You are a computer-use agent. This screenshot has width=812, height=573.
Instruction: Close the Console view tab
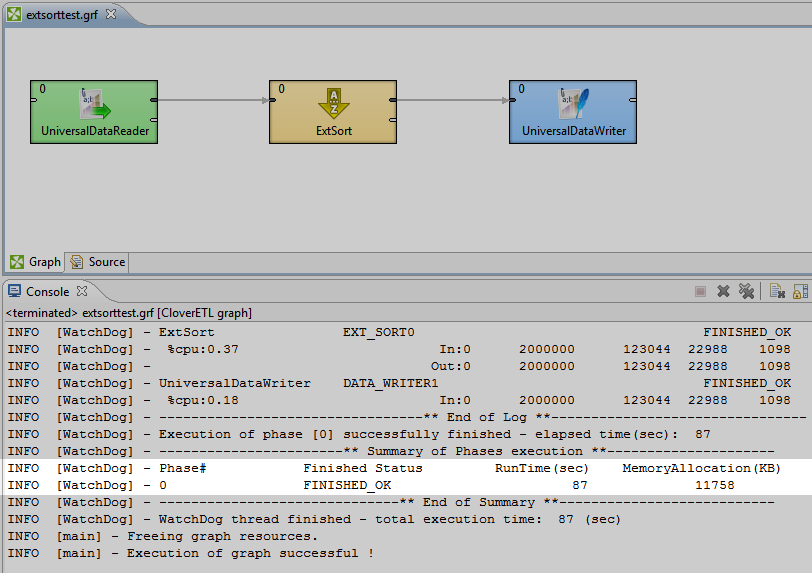click(82, 291)
